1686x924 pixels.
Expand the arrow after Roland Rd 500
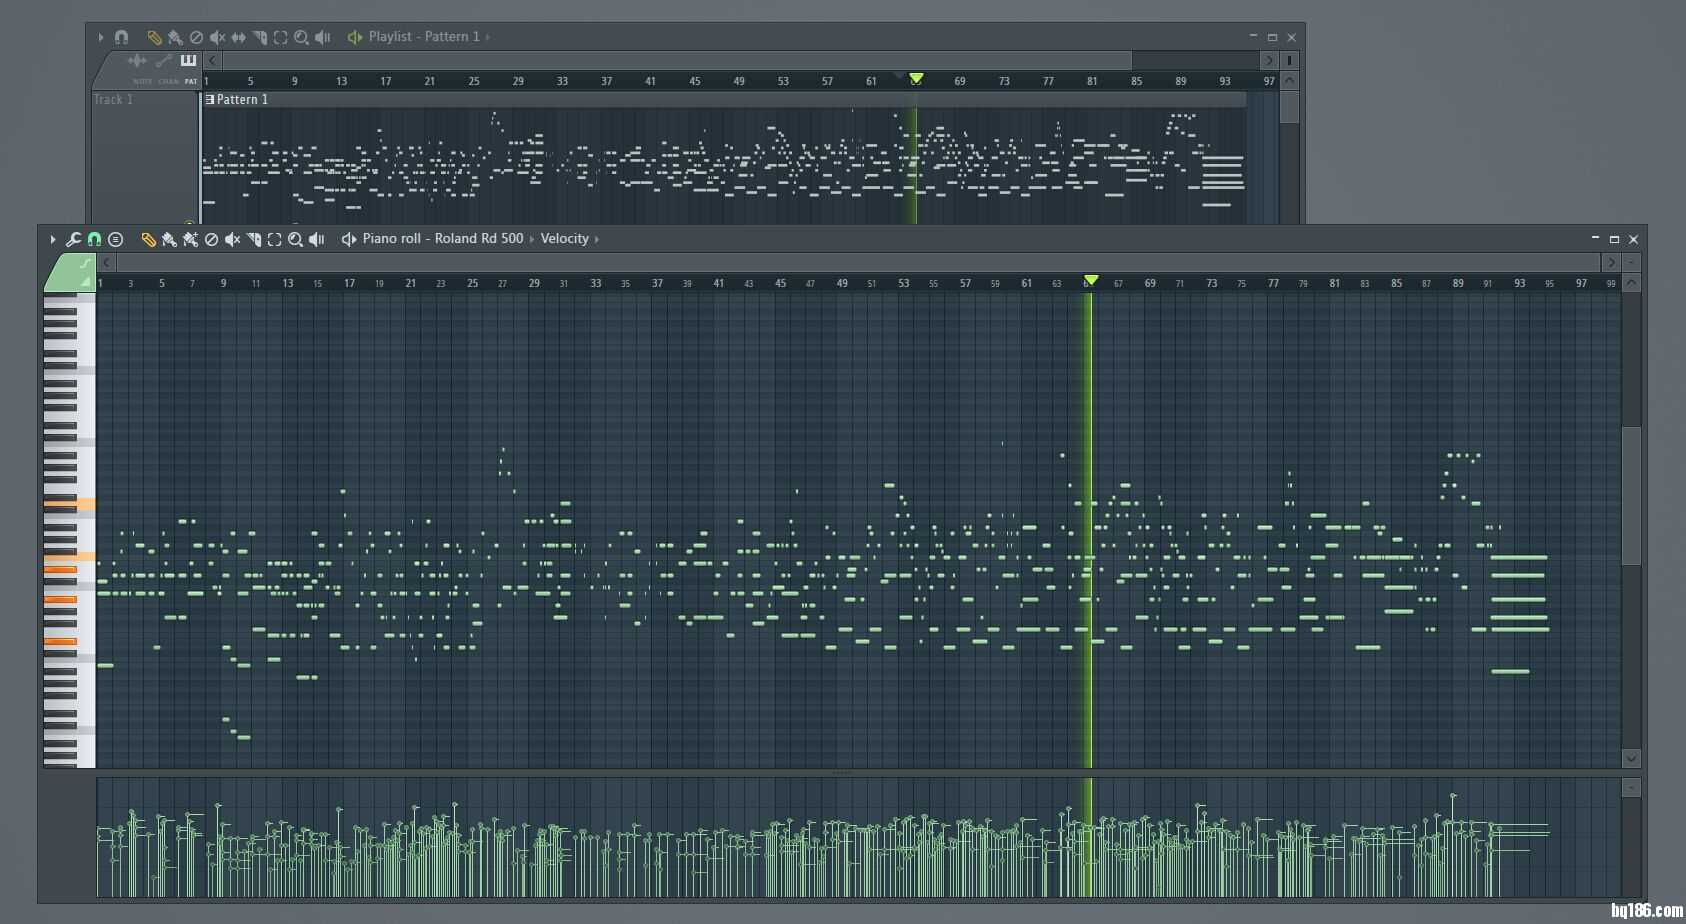point(531,239)
